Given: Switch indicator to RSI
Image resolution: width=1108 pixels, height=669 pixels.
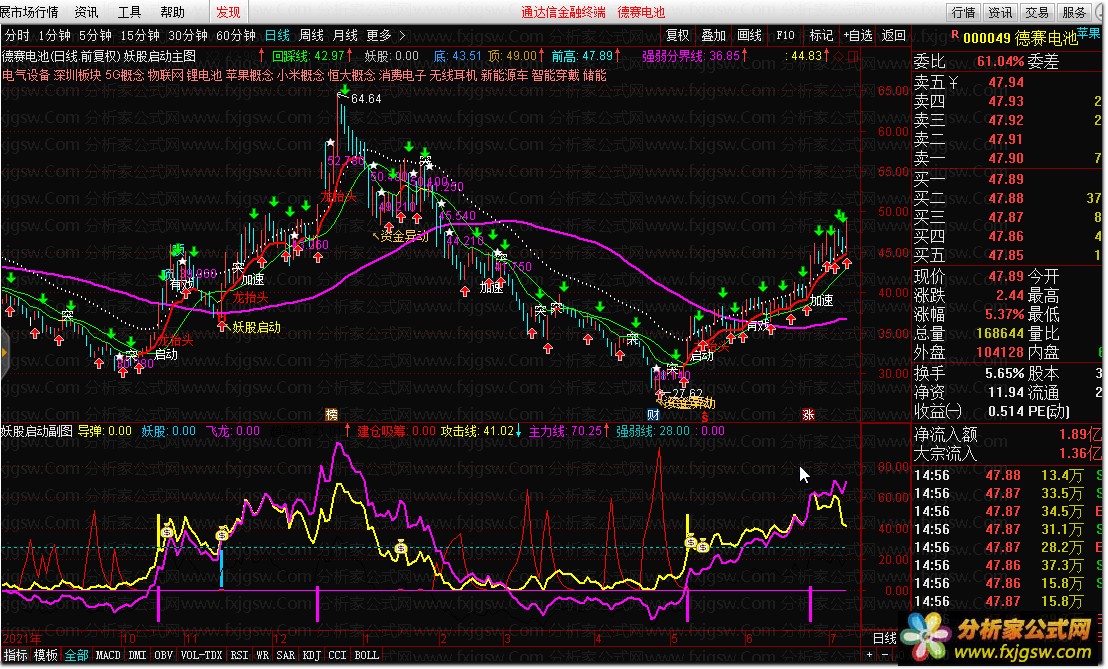Looking at the screenshot, I should (240, 656).
